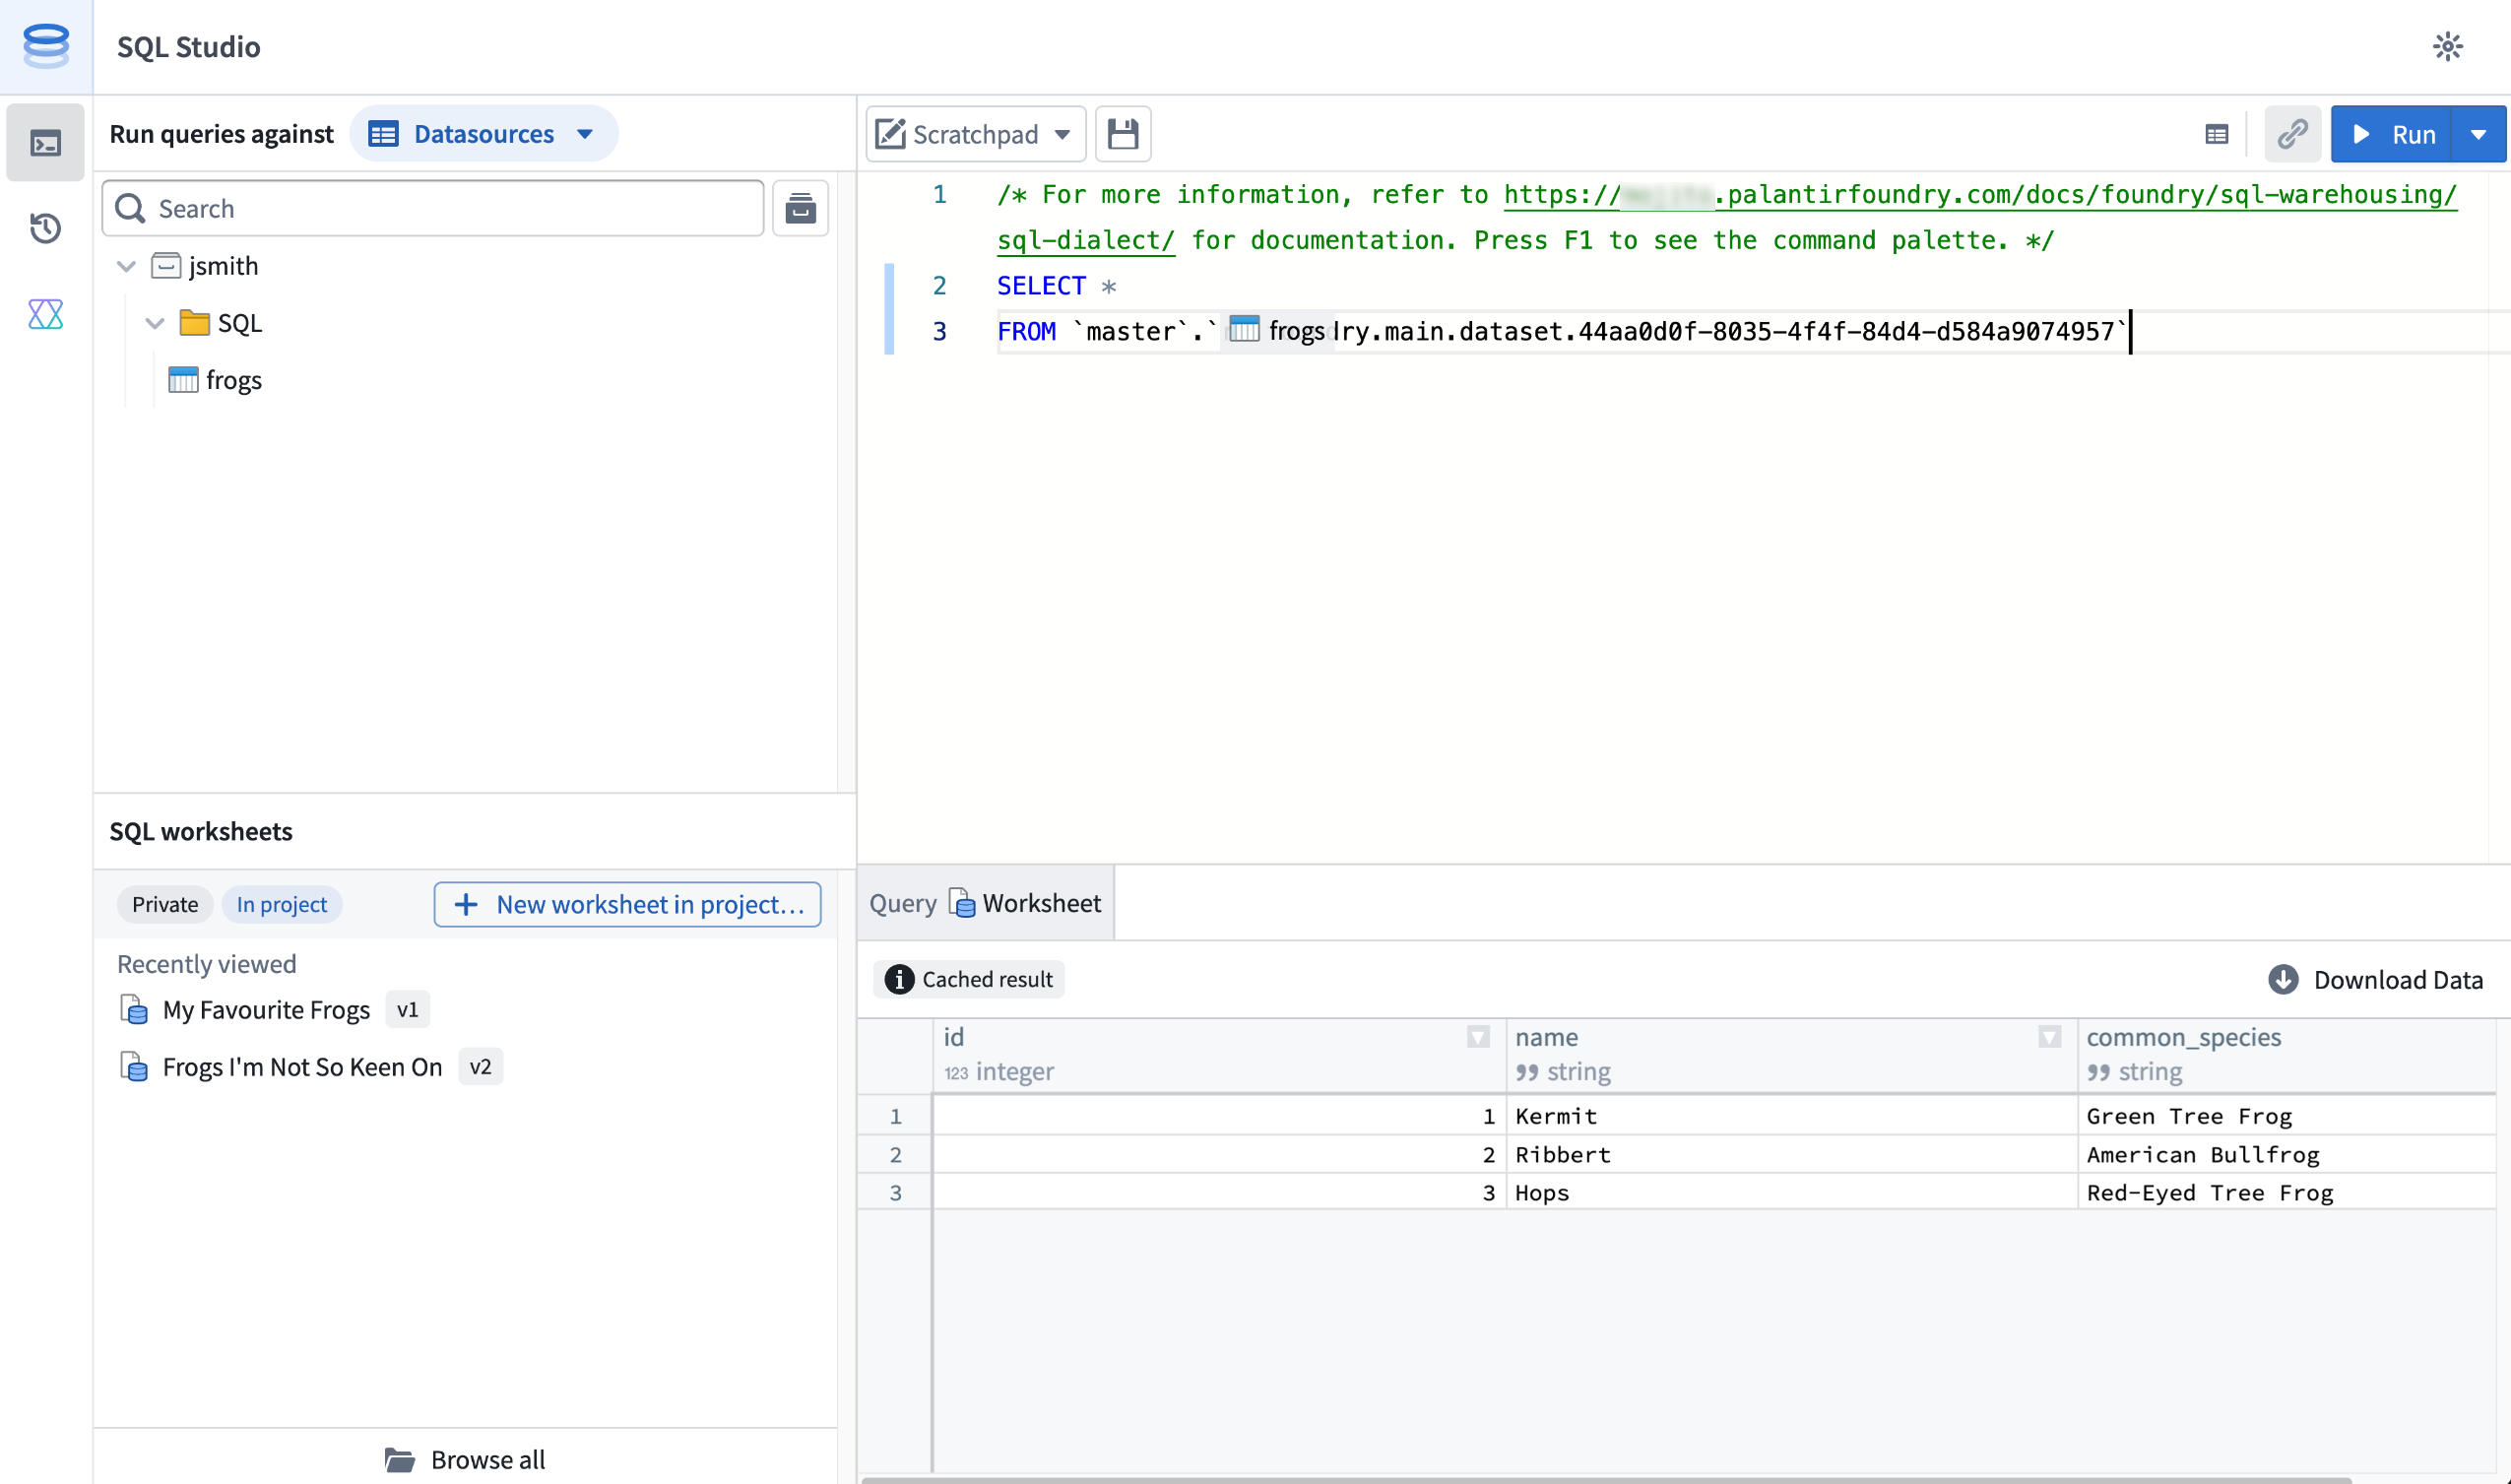The height and width of the screenshot is (1484, 2511).
Task: Click the table view icon in toolbar
Action: coord(2216,134)
